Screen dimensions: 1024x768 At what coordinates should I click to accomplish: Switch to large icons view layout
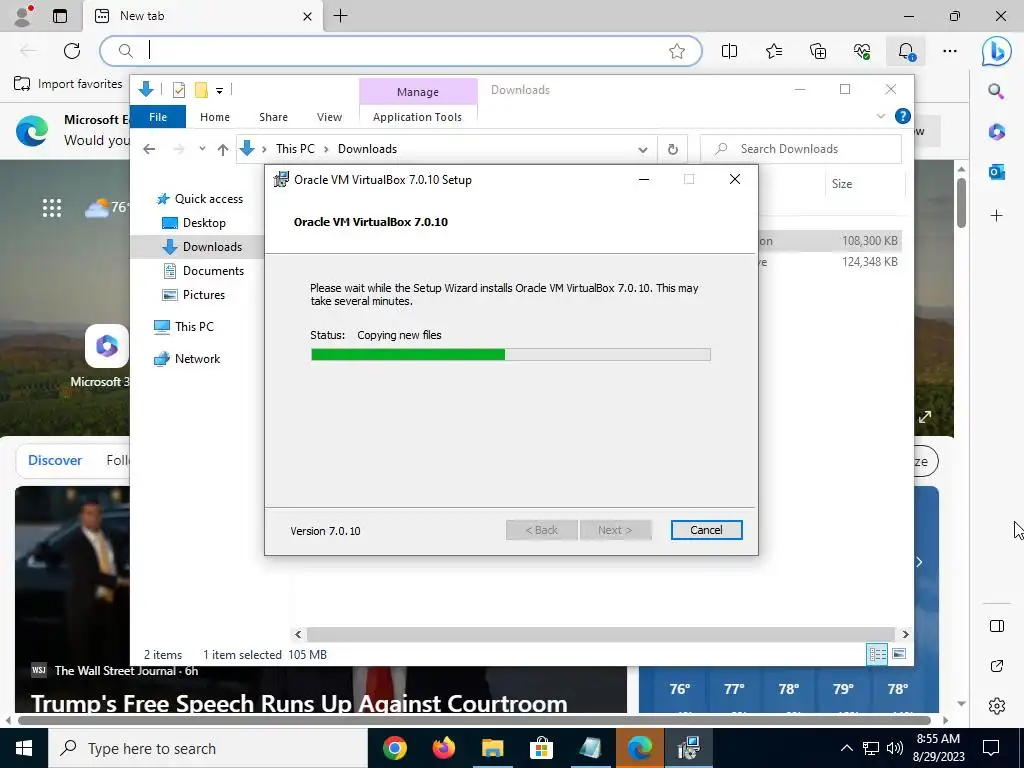pyautogui.click(x=899, y=654)
